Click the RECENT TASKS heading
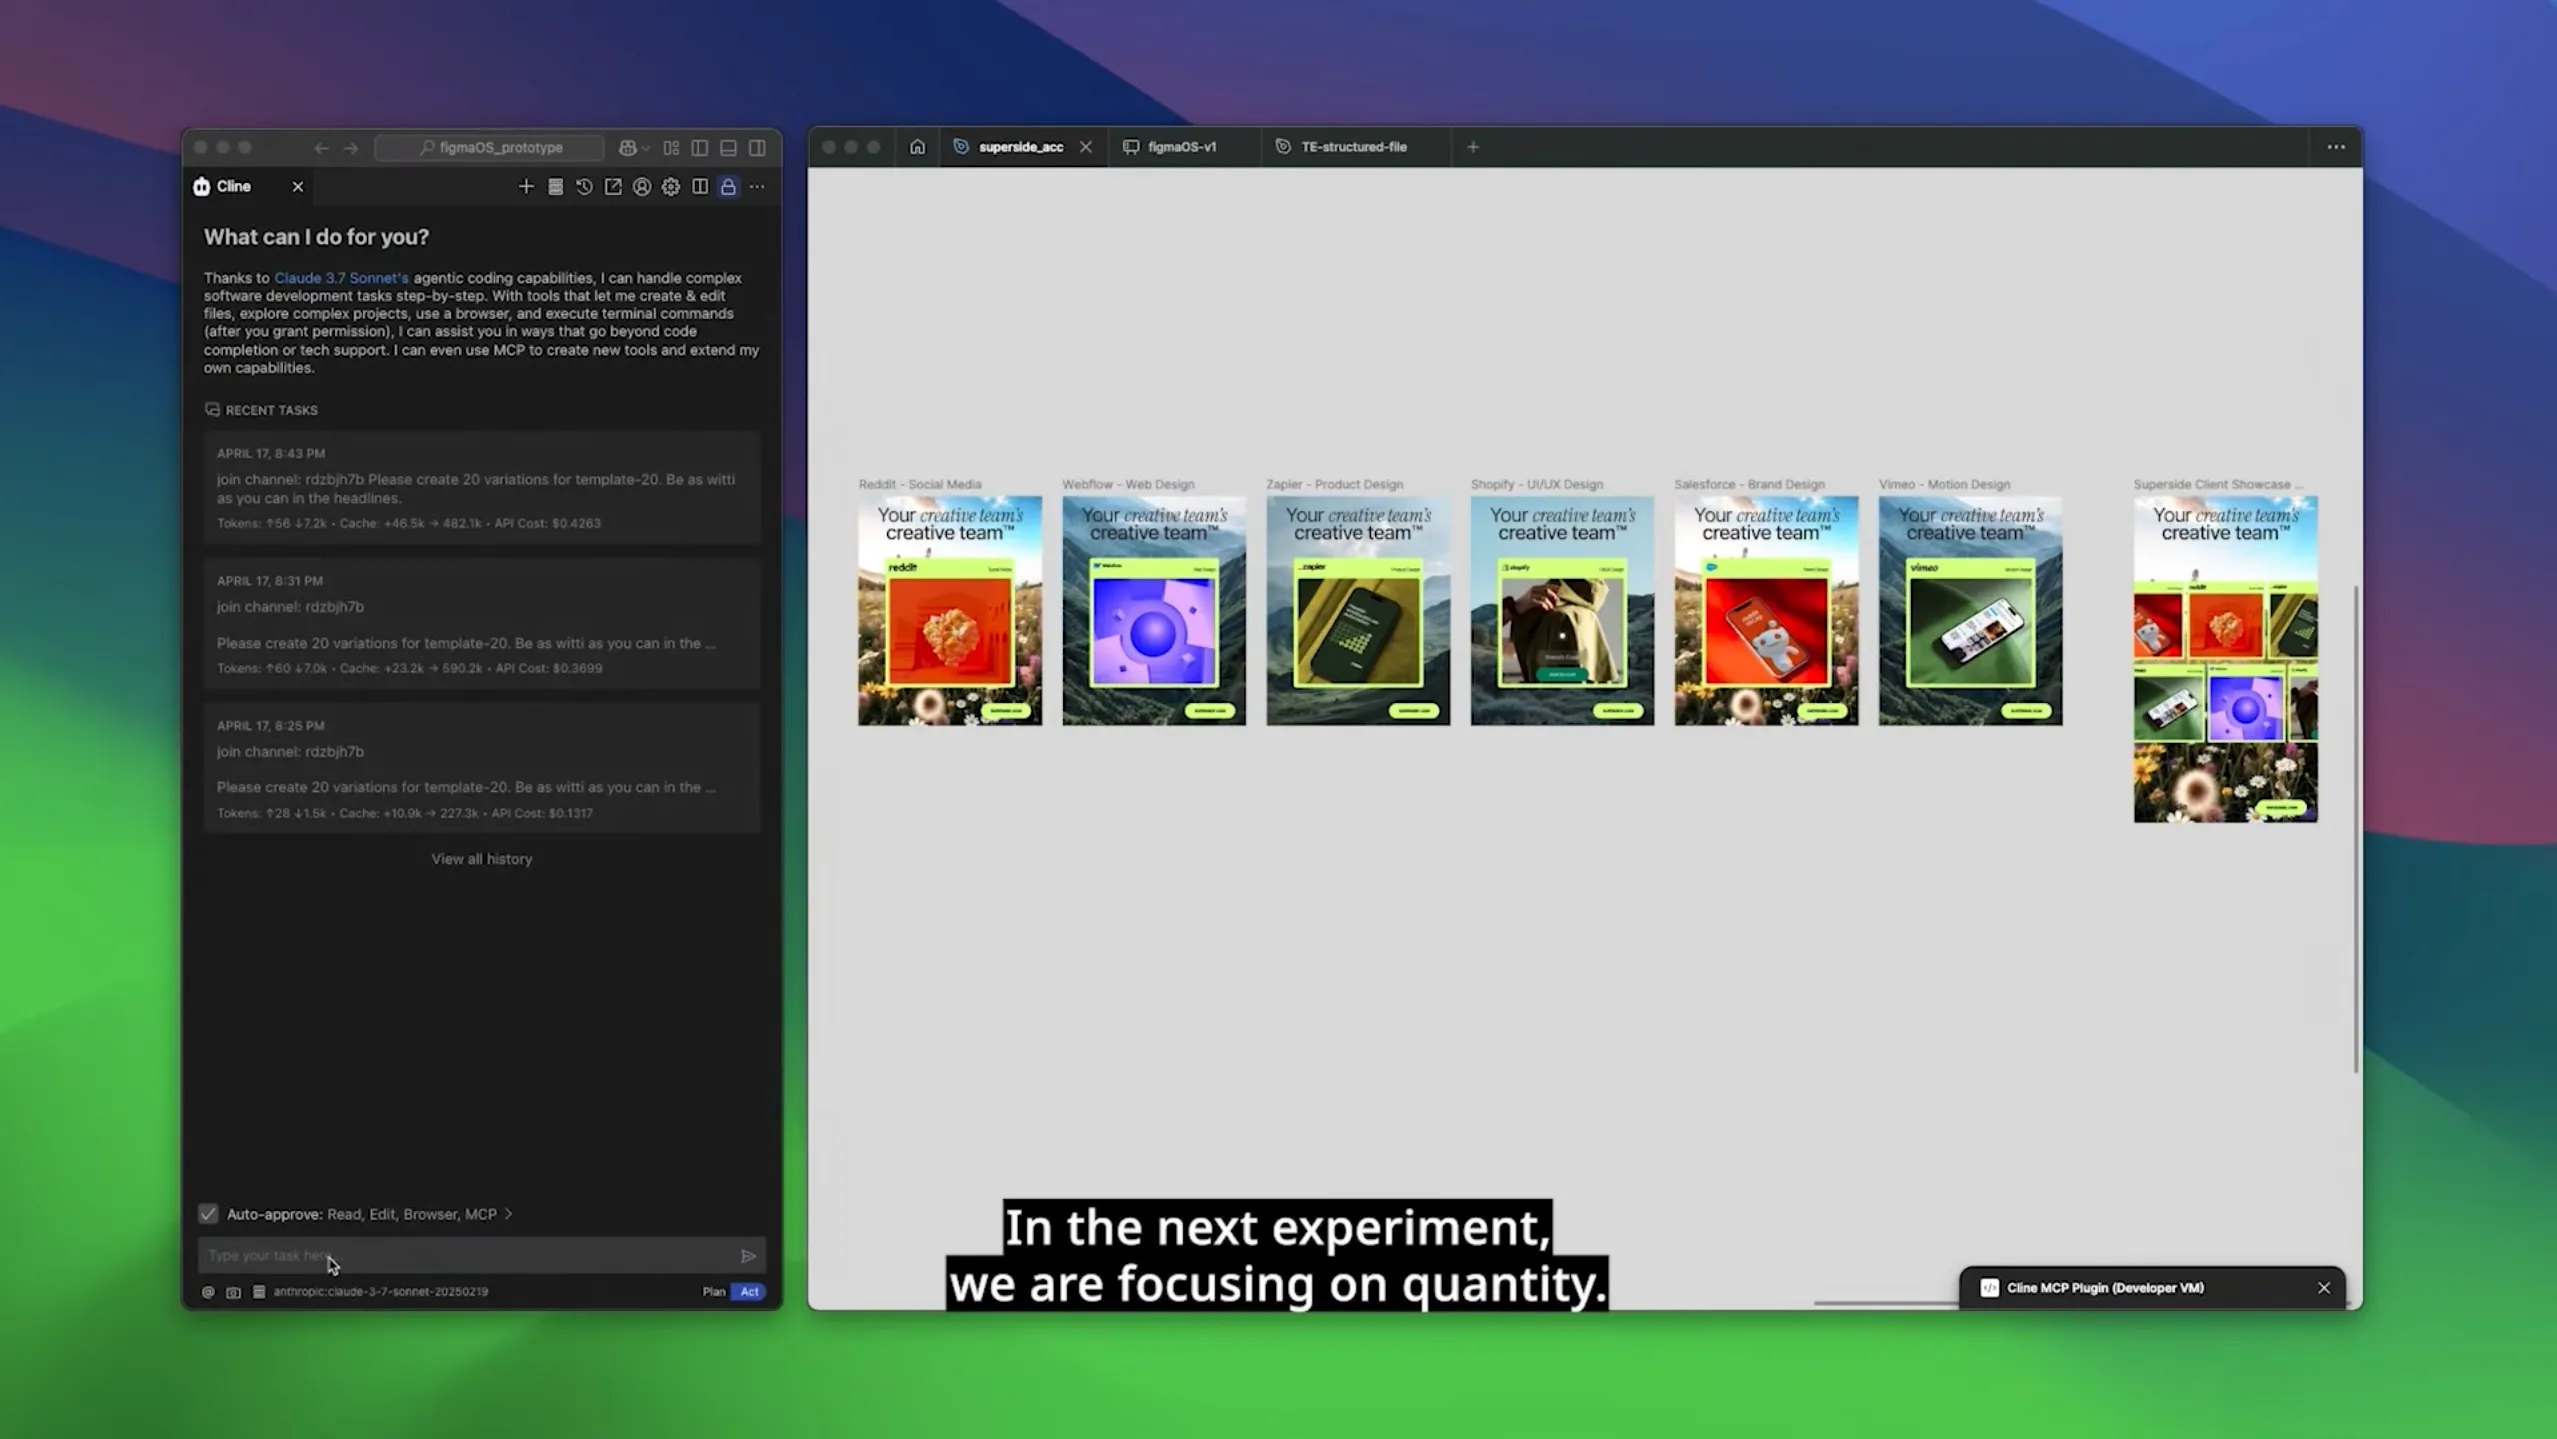Image resolution: width=2557 pixels, height=1439 pixels. 271,410
